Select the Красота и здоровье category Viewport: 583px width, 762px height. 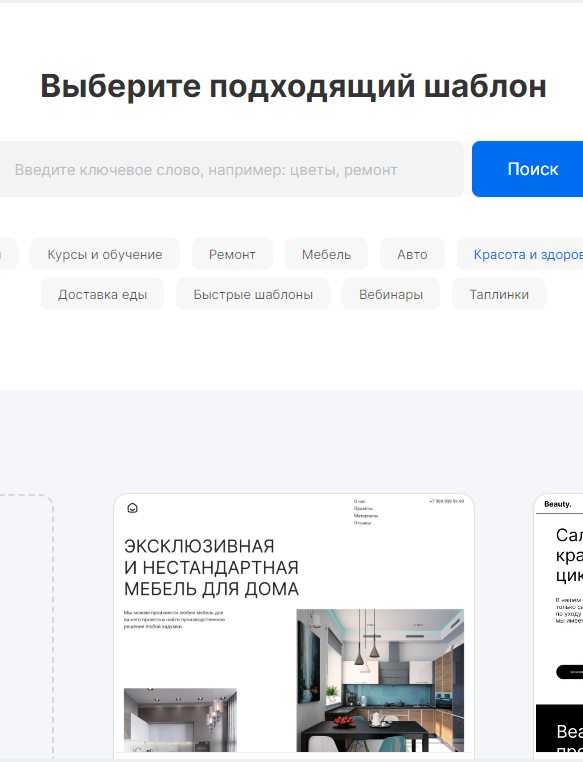520,254
